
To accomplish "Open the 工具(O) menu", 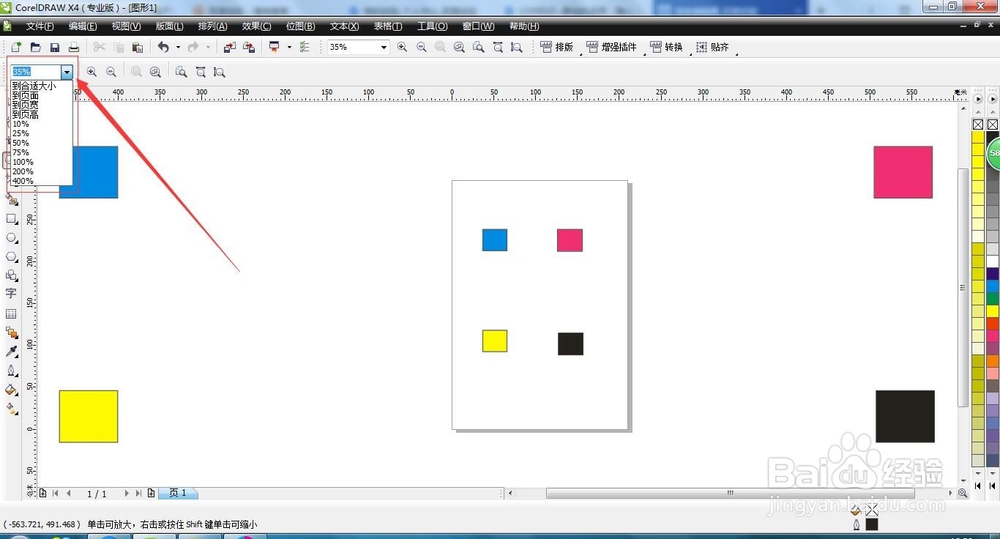I will 432,26.
